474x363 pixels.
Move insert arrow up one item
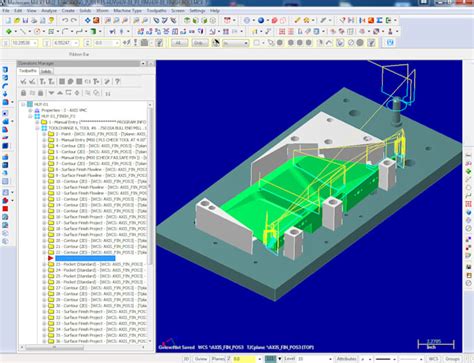pyautogui.click(x=60, y=93)
